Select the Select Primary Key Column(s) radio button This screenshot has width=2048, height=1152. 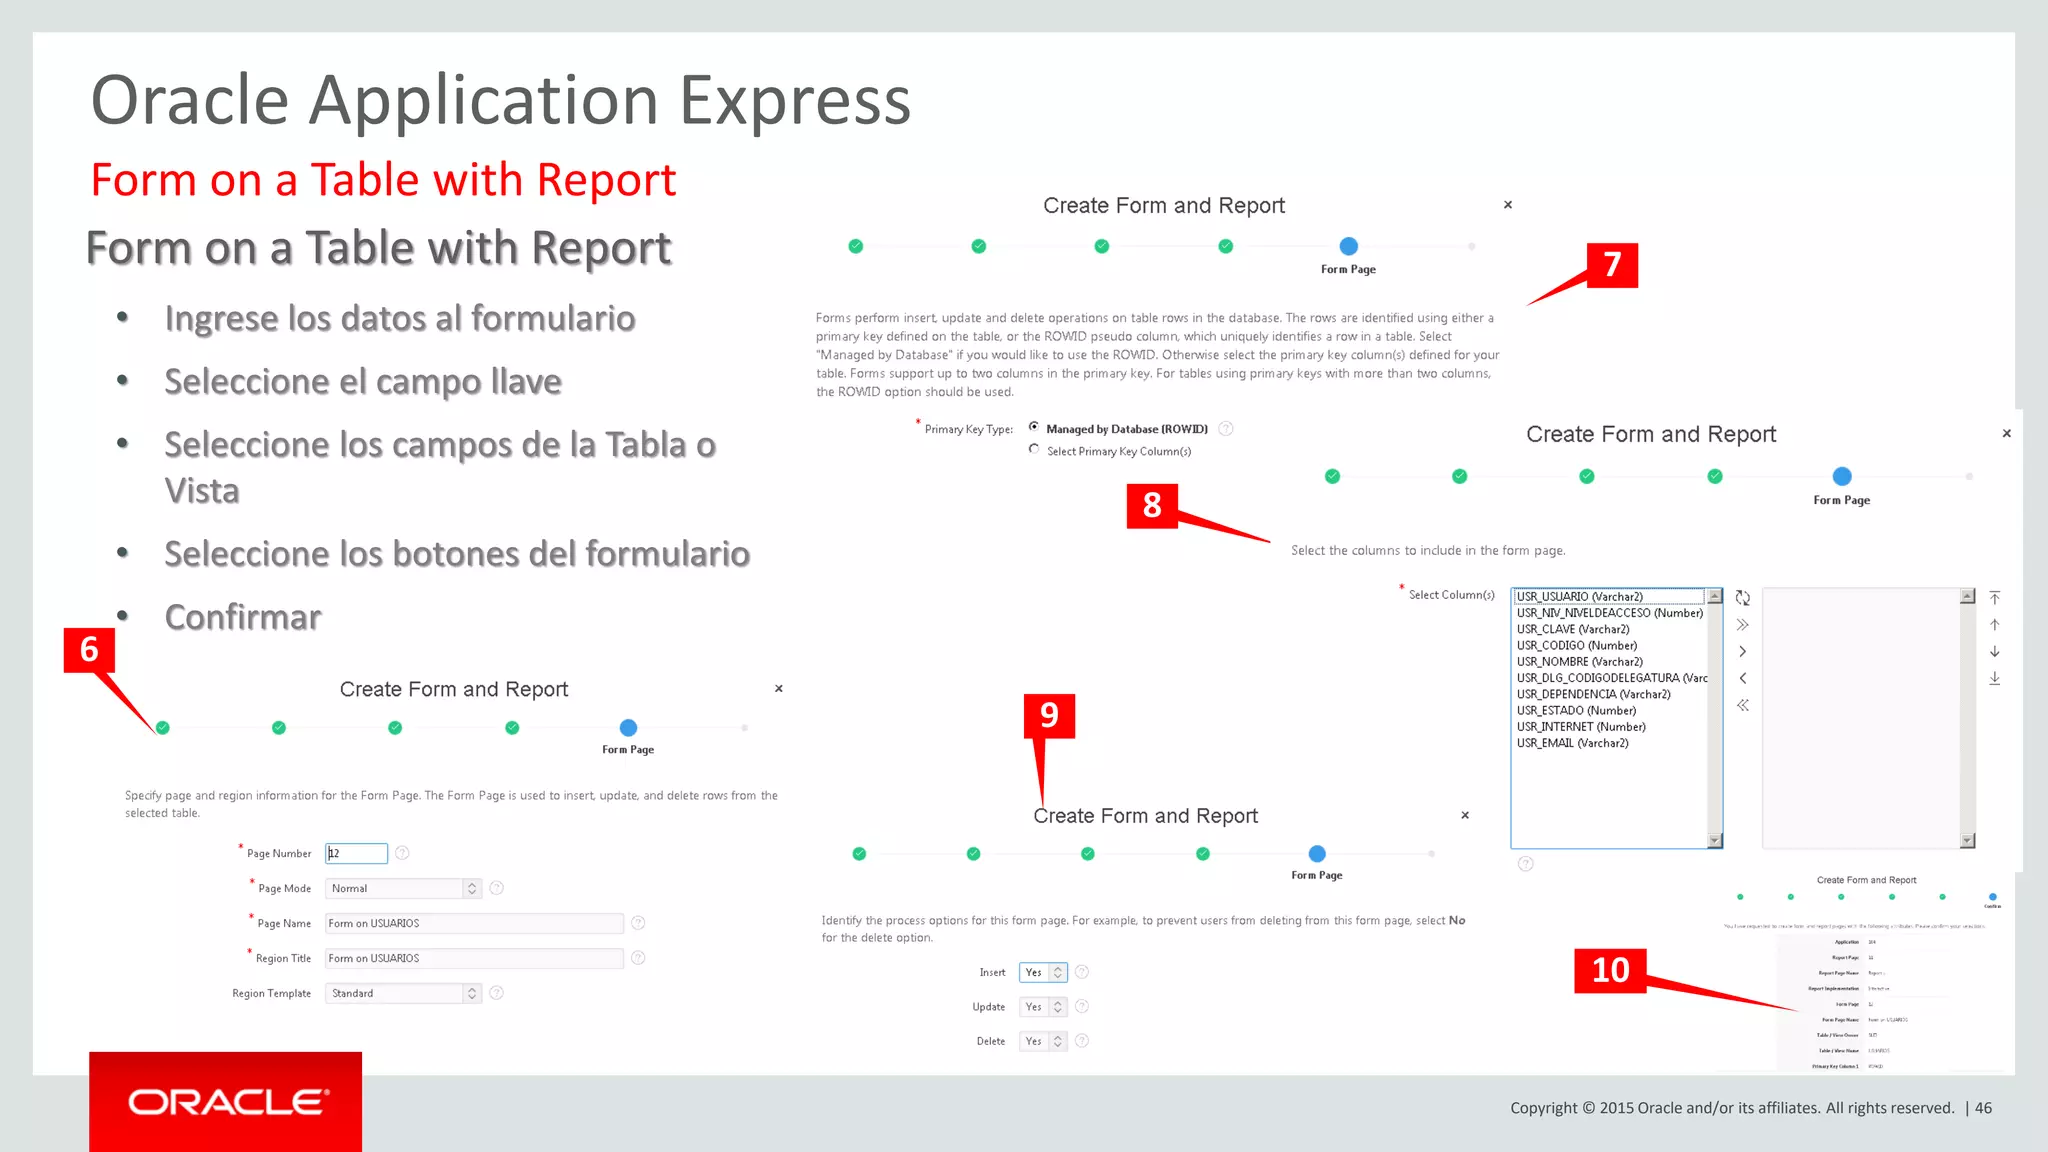coord(1034,450)
